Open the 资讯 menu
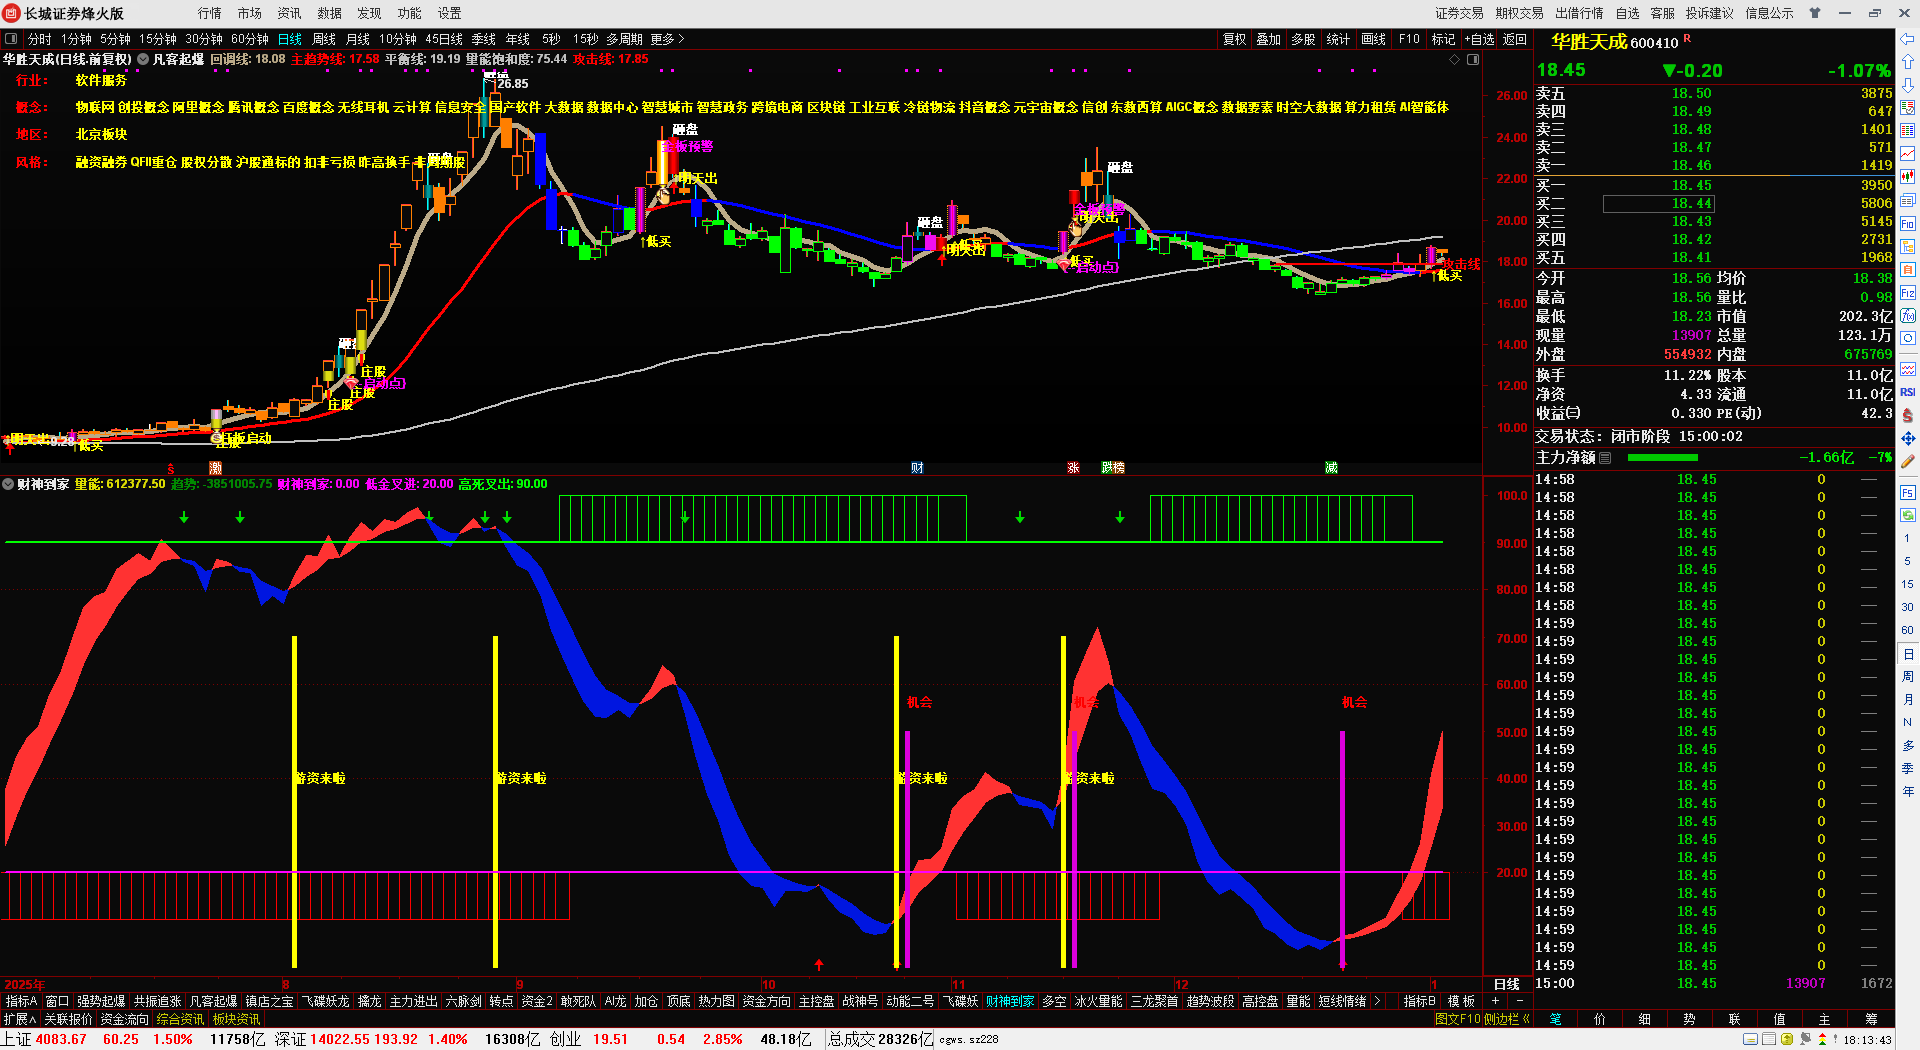Image resolution: width=1920 pixels, height=1050 pixels. (290, 13)
